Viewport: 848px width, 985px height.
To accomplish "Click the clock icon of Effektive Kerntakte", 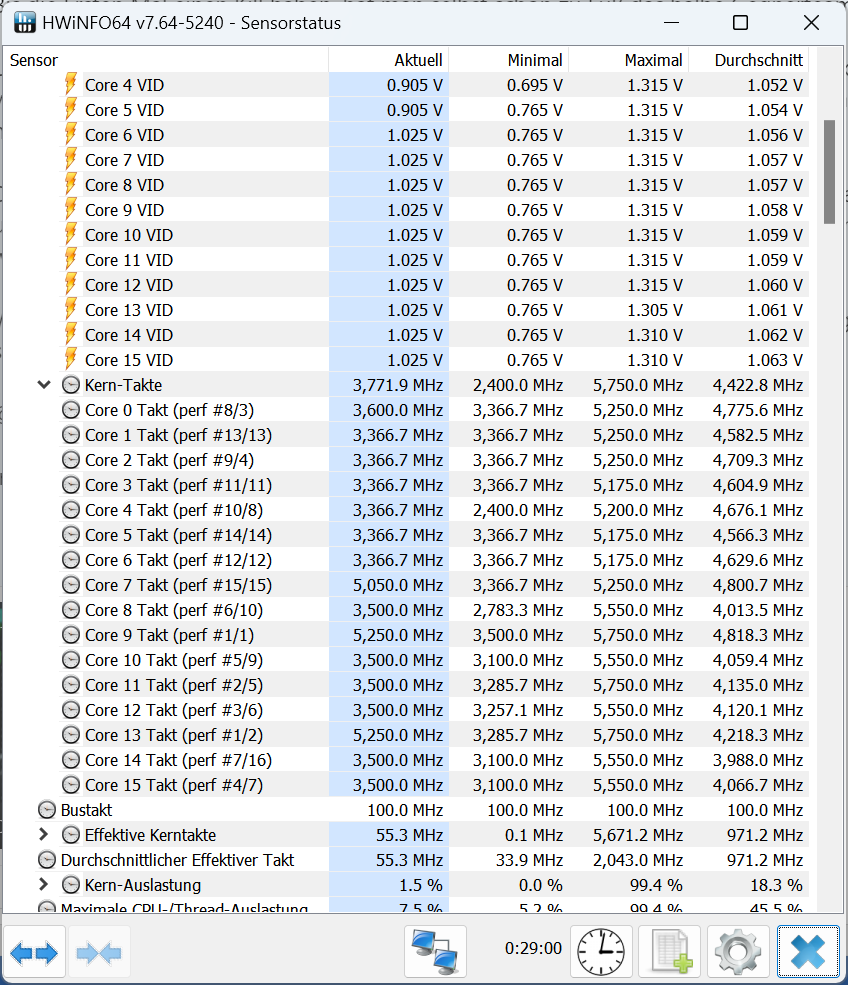I will [71, 834].
